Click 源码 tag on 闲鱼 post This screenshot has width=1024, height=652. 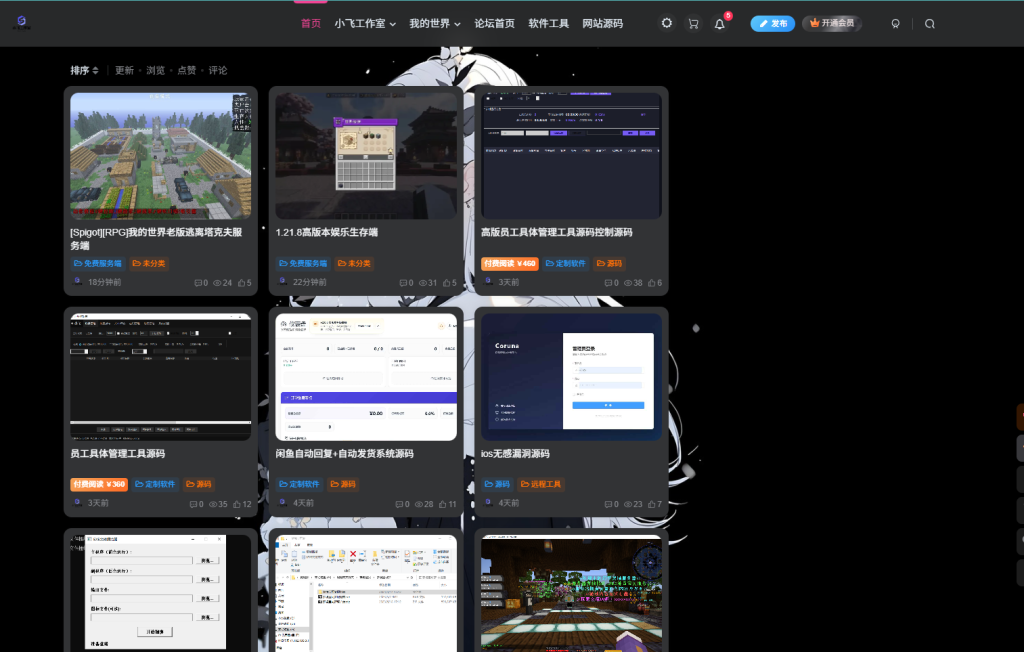pyautogui.click(x=343, y=484)
